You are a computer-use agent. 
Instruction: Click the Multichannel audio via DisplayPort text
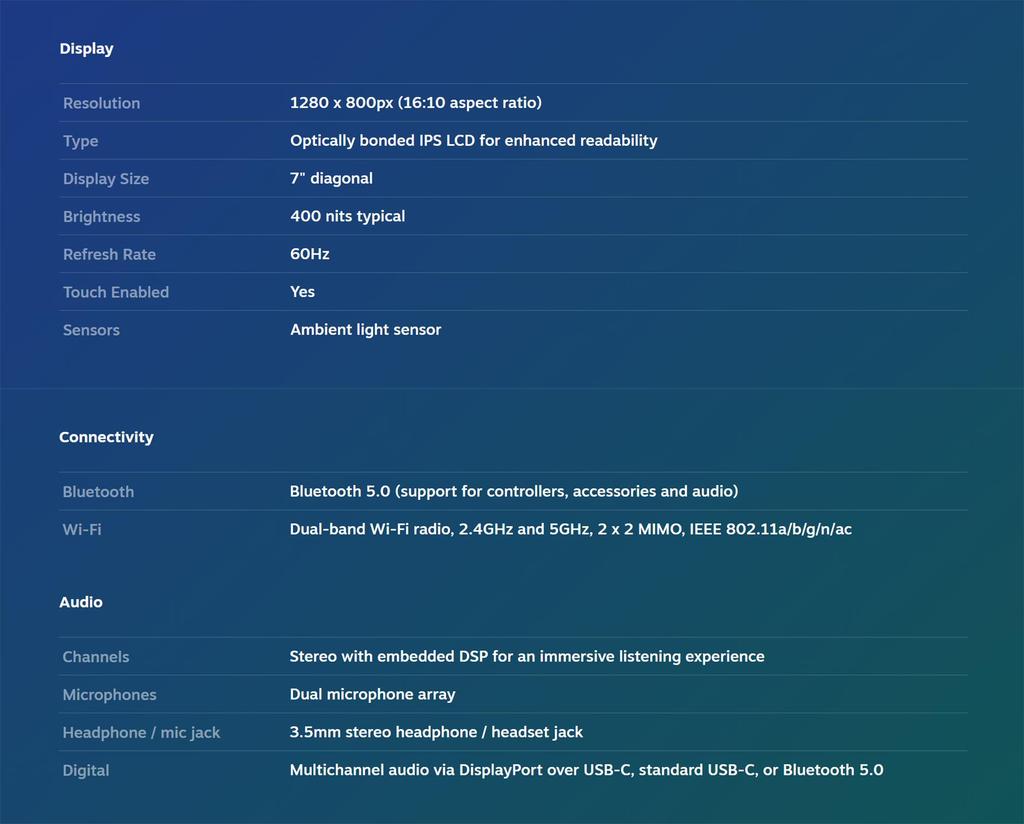[x=586, y=771]
